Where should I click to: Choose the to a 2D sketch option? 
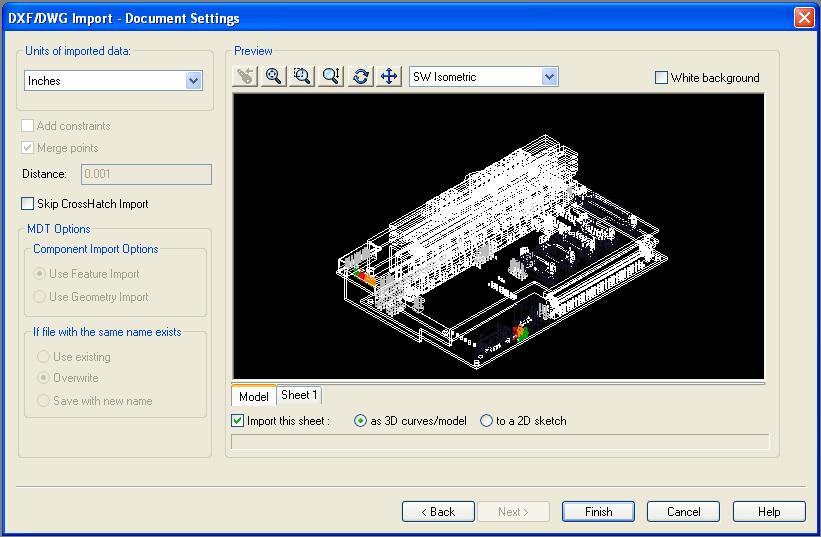point(486,420)
